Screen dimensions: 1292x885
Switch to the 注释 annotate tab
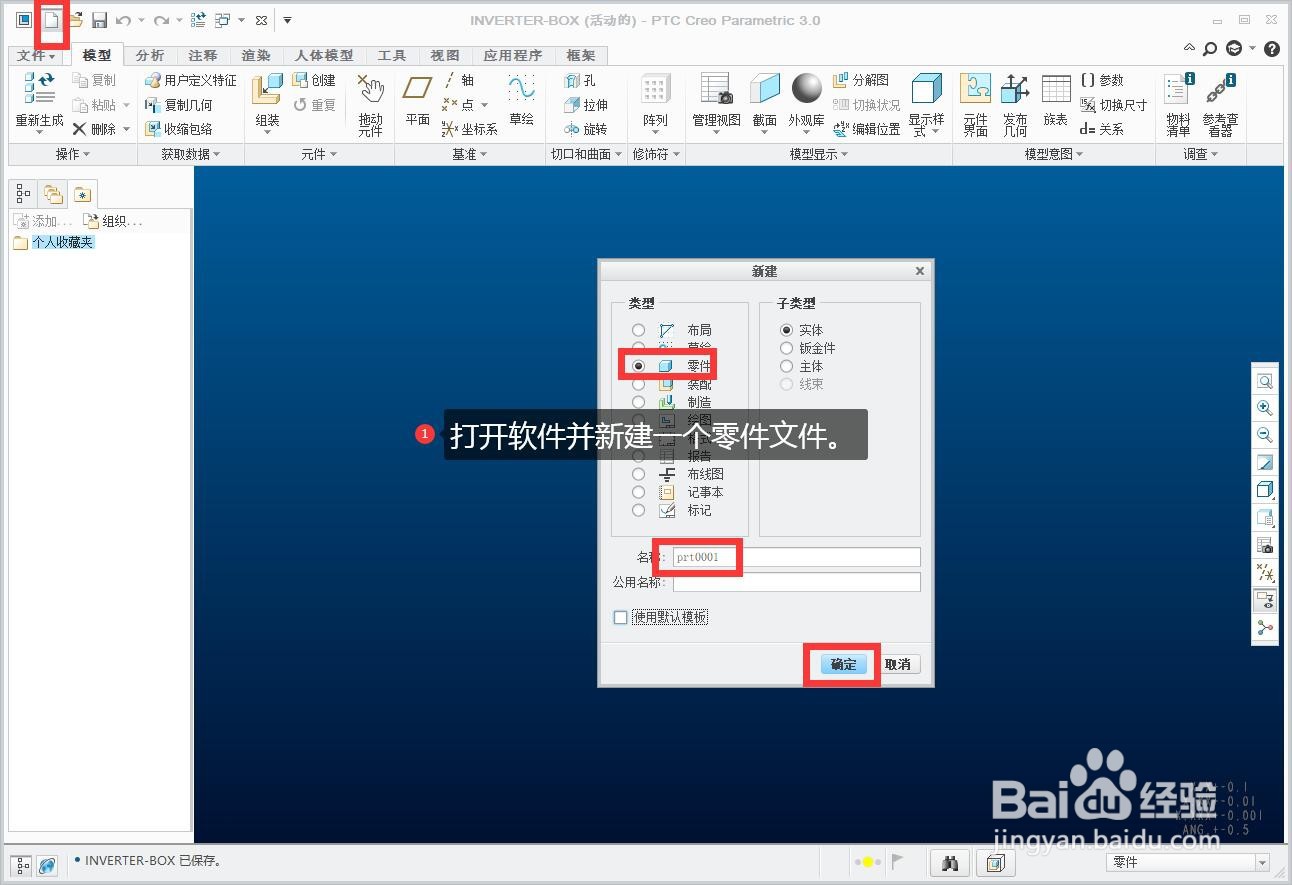pos(203,55)
